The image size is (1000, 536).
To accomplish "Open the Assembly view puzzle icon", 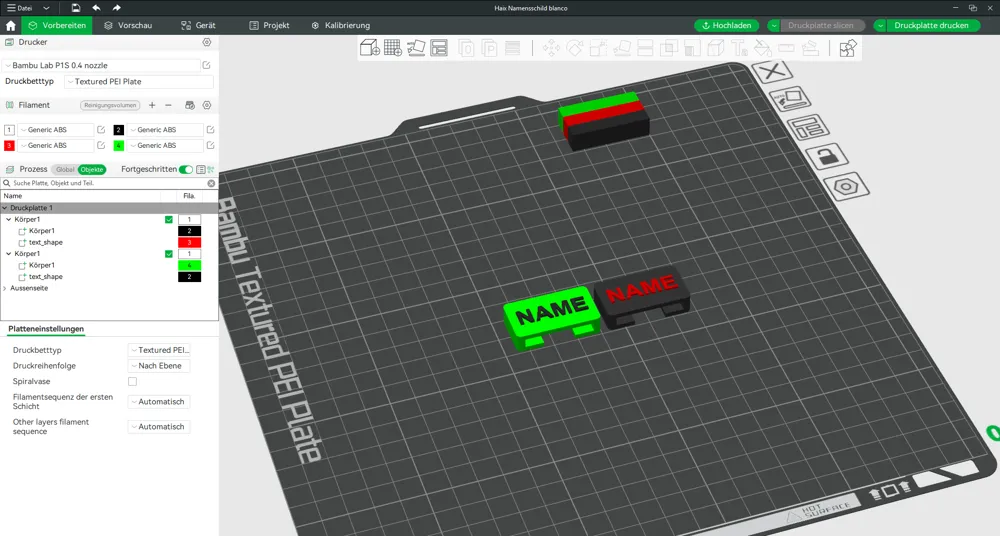I will [x=848, y=48].
